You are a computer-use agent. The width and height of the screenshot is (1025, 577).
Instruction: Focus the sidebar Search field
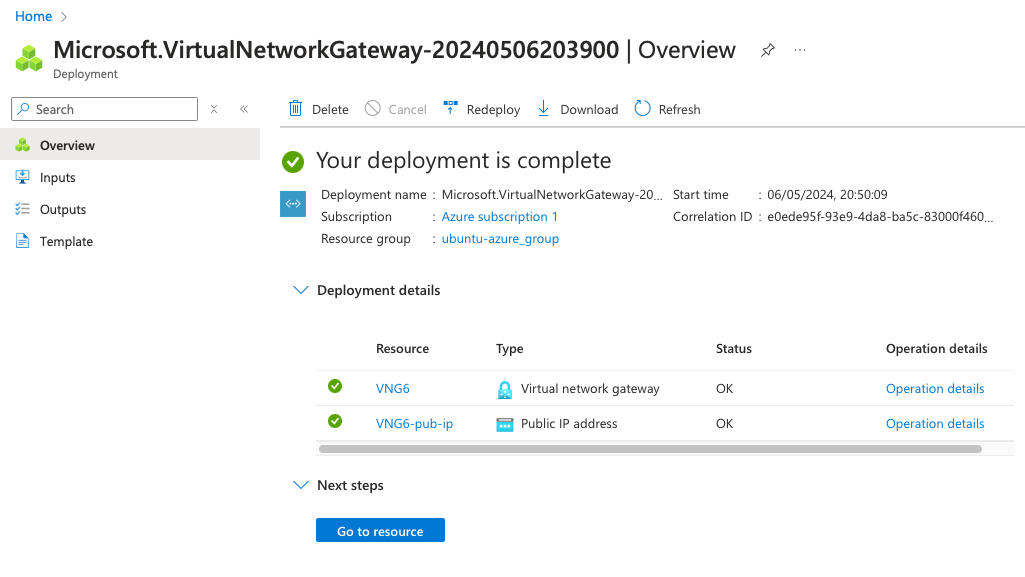tap(105, 109)
